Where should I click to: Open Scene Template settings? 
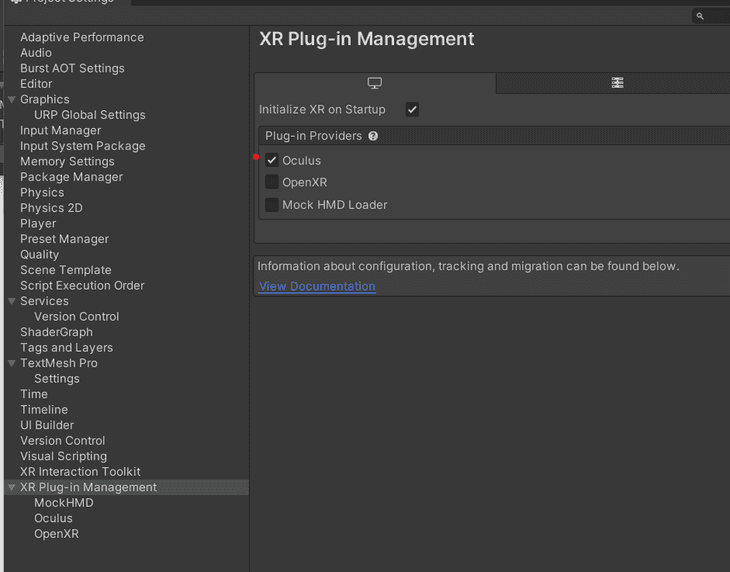pyautogui.click(x=66, y=270)
